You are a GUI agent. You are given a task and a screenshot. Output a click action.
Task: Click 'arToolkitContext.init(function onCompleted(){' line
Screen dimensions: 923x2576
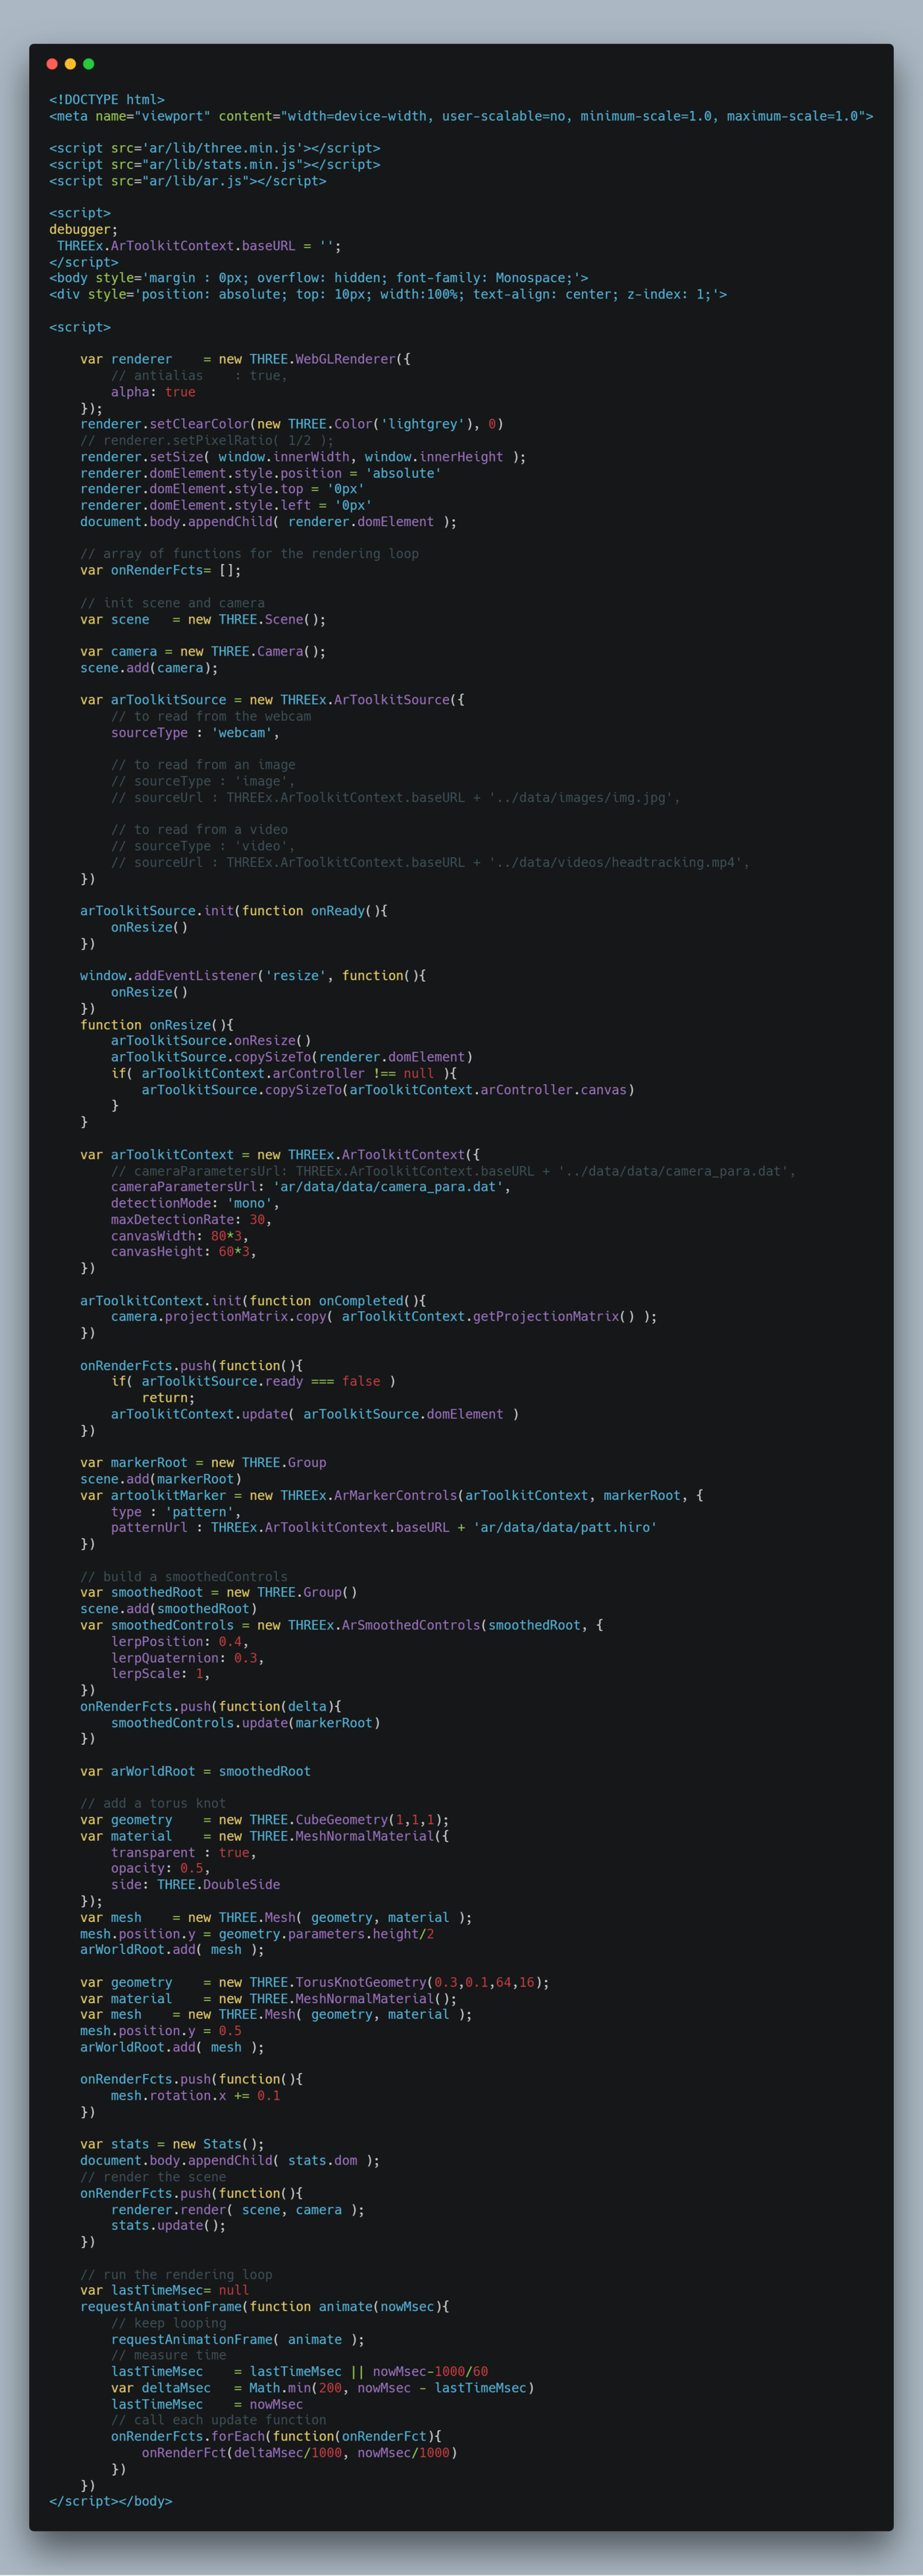pyautogui.click(x=253, y=1301)
